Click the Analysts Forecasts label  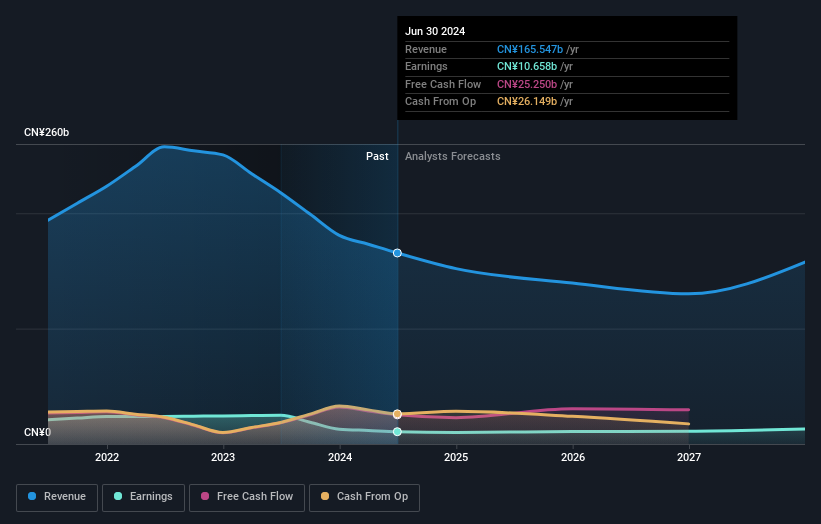tap(452, 157)
